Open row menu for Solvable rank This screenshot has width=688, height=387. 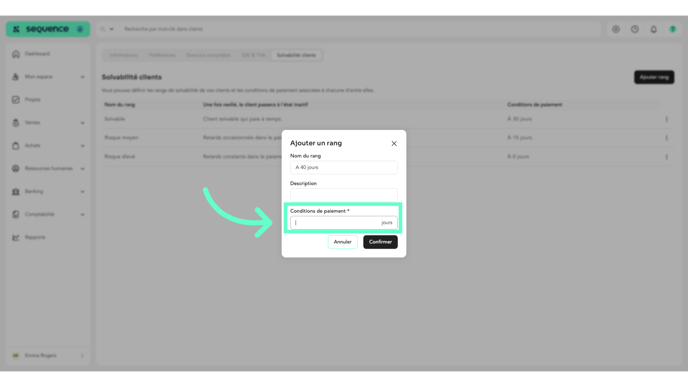pos(666,119)
